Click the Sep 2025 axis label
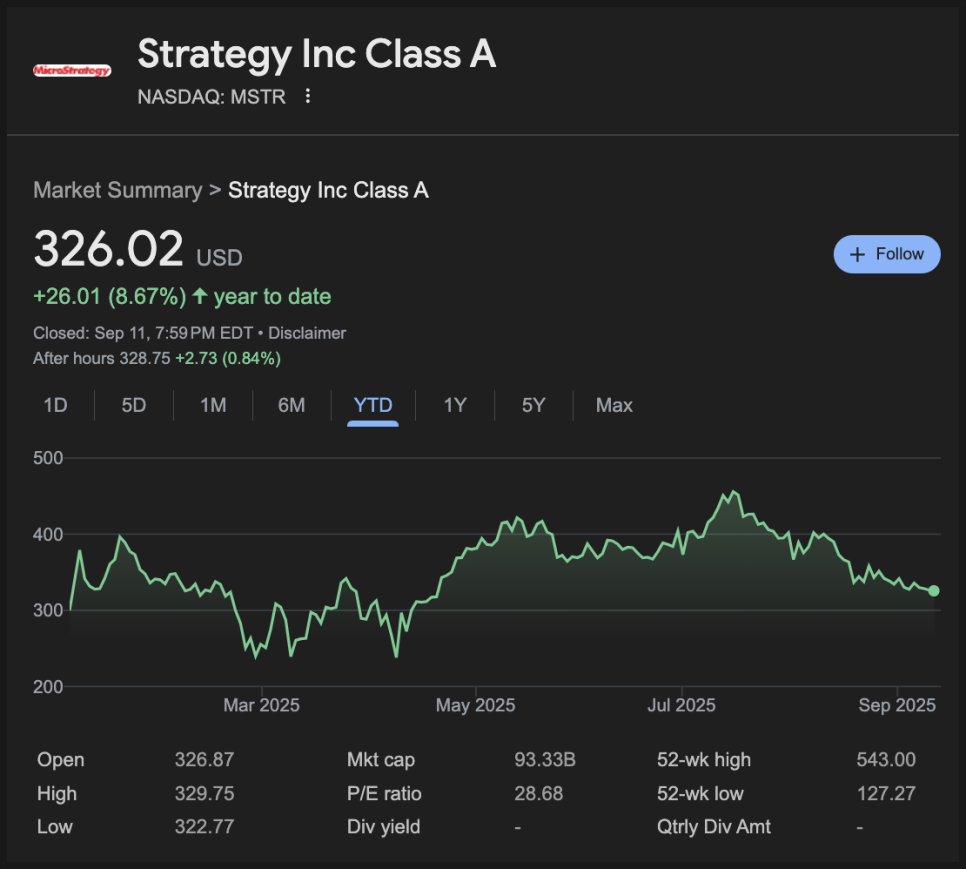The image size is (966, 869). point(897,705)
